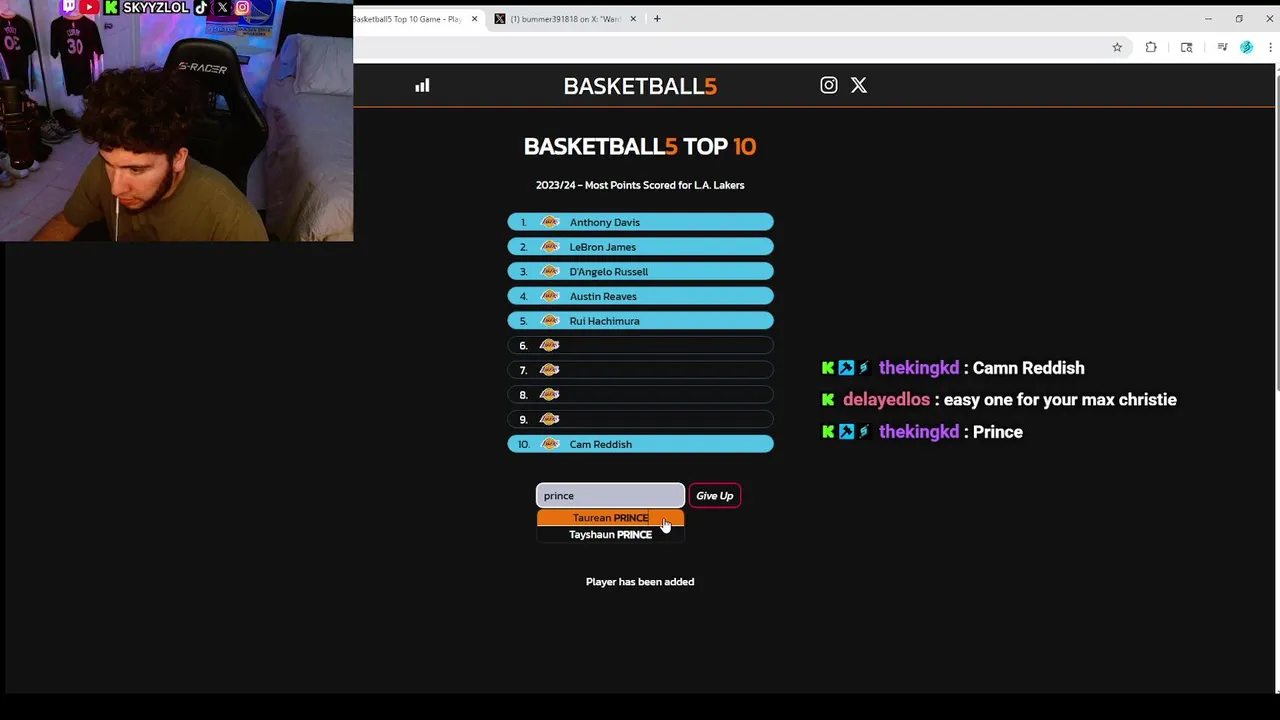Screen dimensions: 1280x720
Task: Click the Lakers logo in row 7
Action: click(549, 370)
